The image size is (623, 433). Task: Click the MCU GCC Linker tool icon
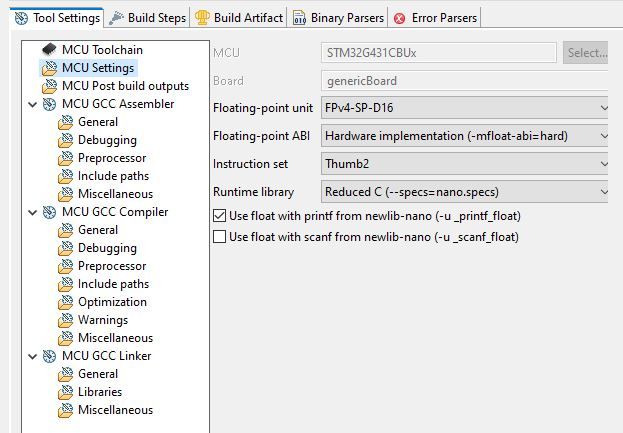click(49, 356)
